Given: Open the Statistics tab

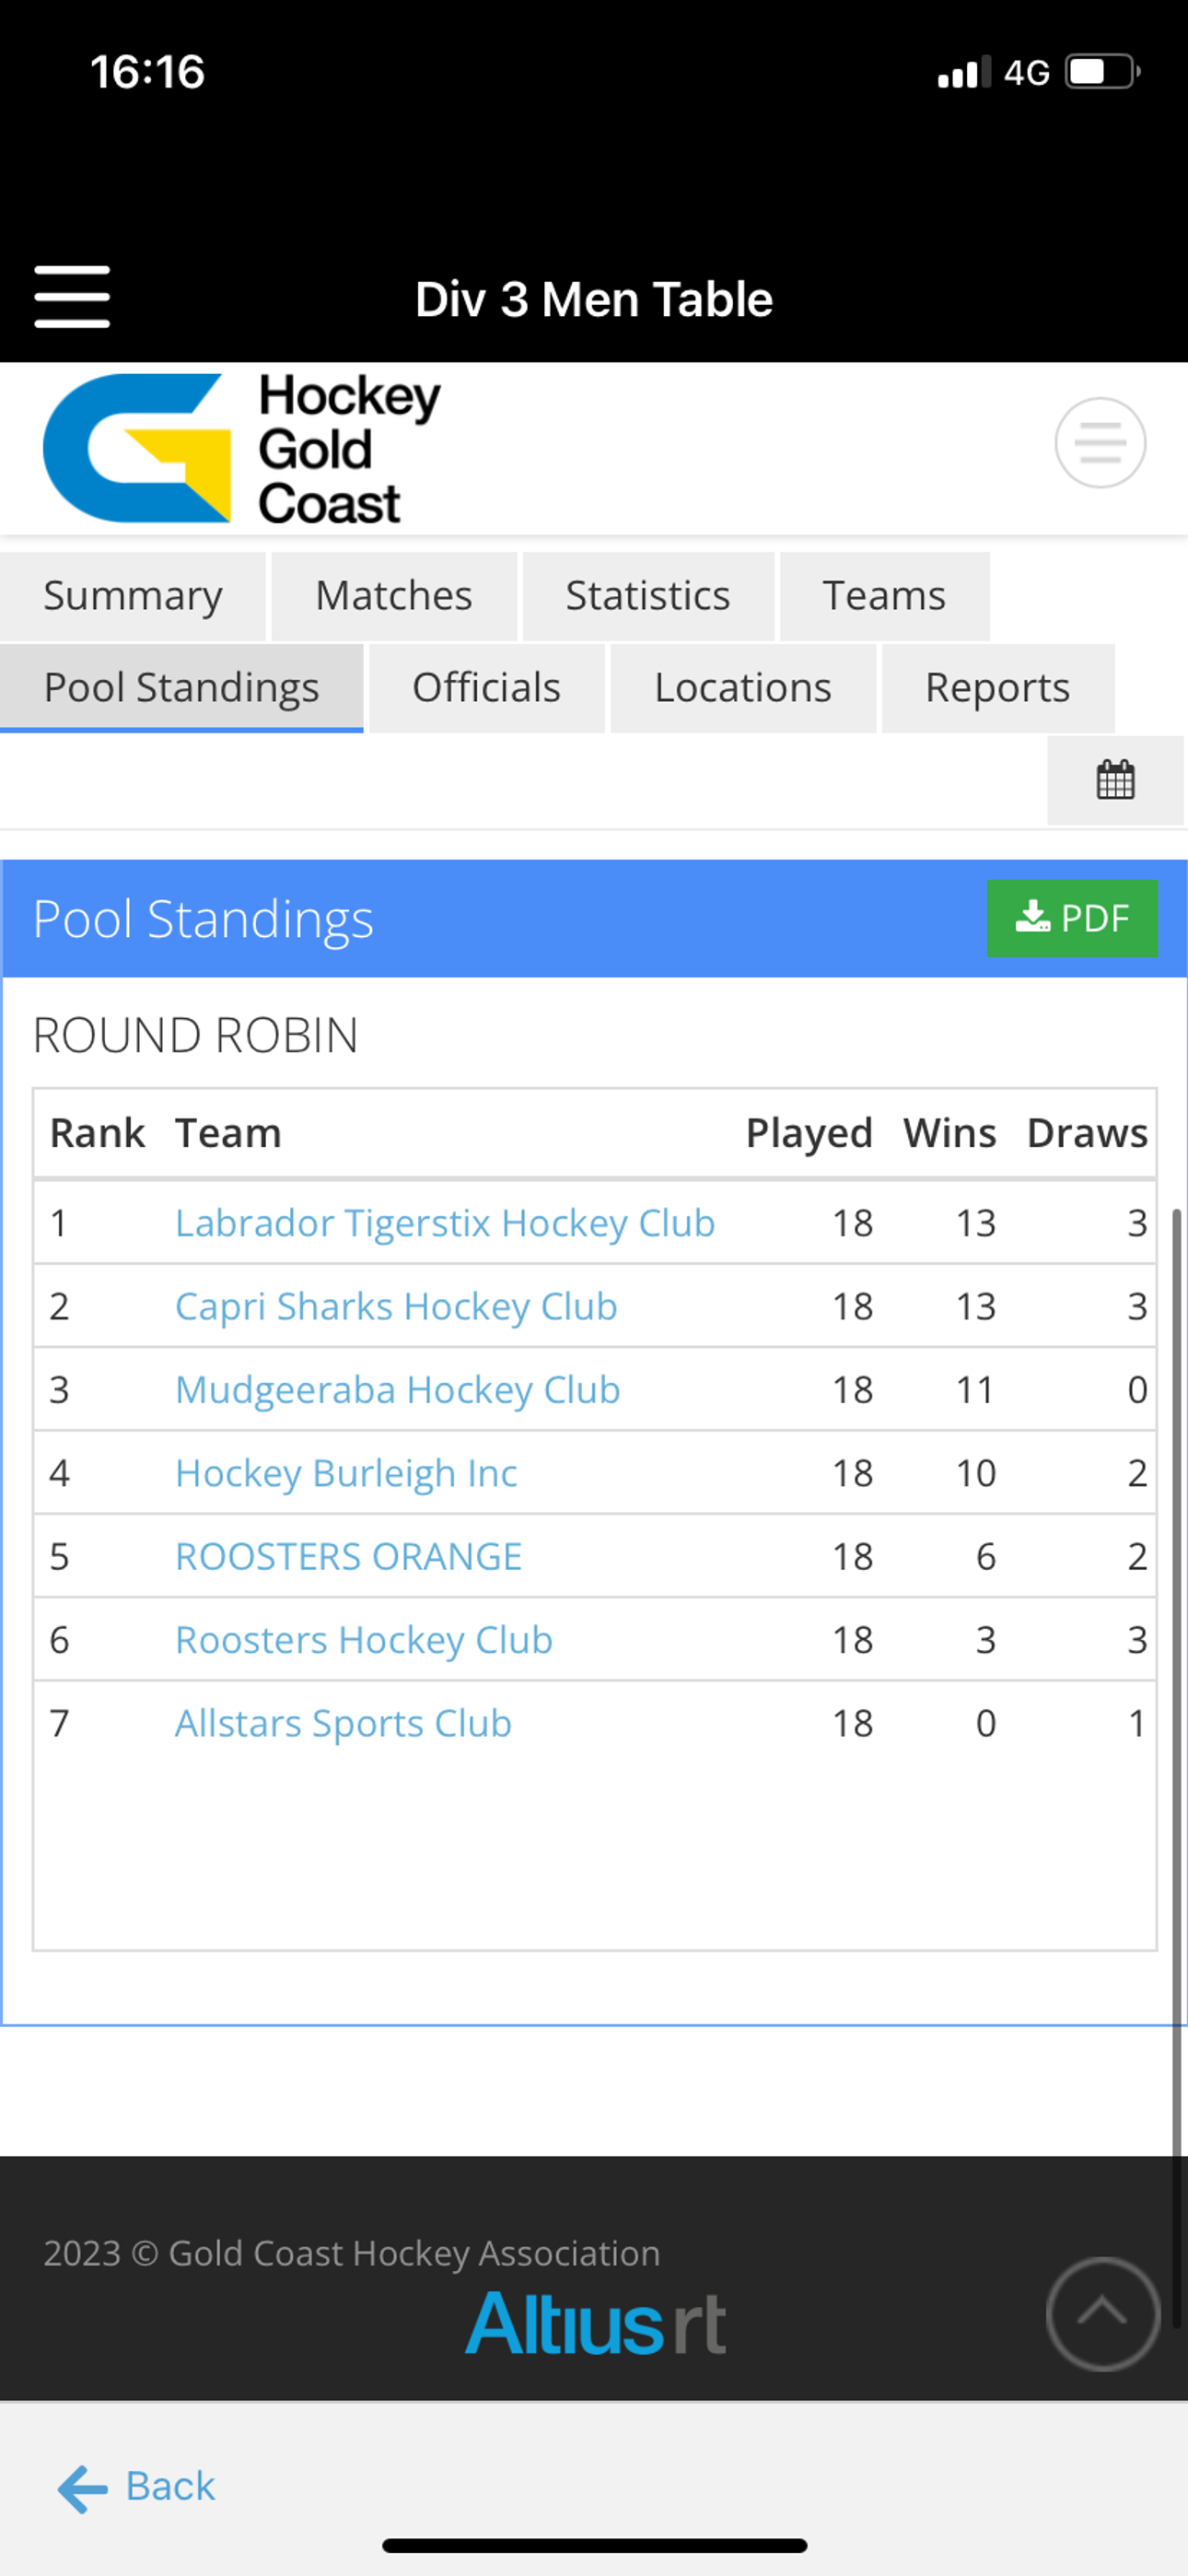Looking at the screenshot, I should [x=648, y=596].
